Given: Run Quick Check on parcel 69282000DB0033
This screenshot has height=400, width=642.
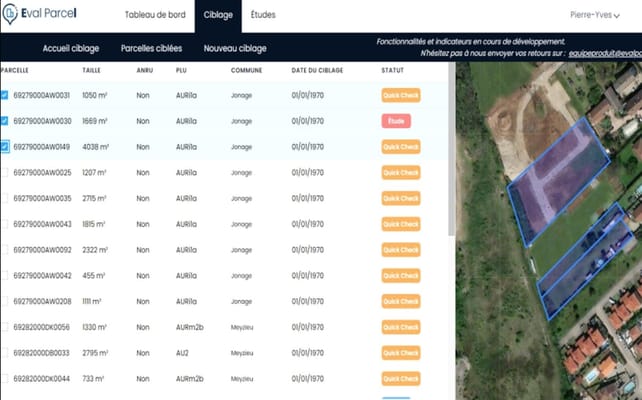Looking at the screenshot, I should tap(401, 353).
